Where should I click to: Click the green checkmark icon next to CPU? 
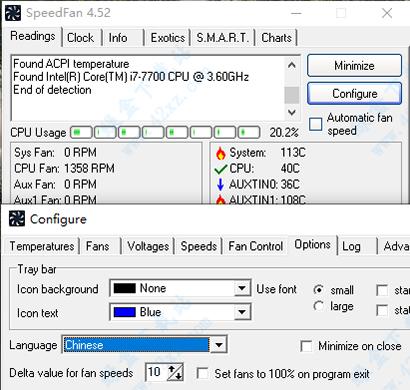[x=221, y=169]
